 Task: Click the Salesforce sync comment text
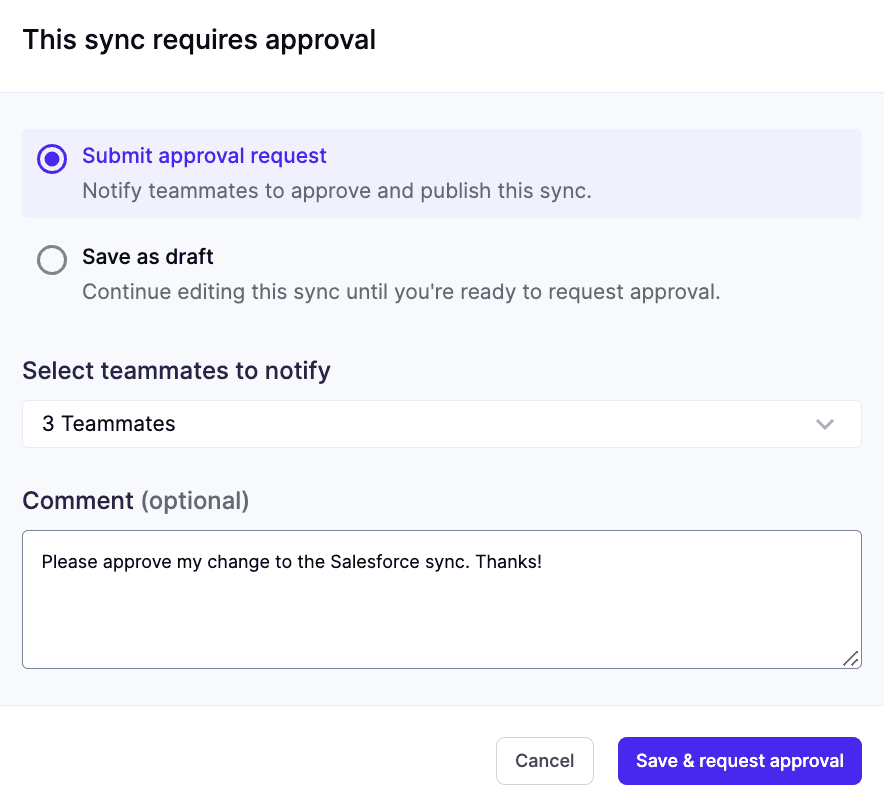click(290, 561)
